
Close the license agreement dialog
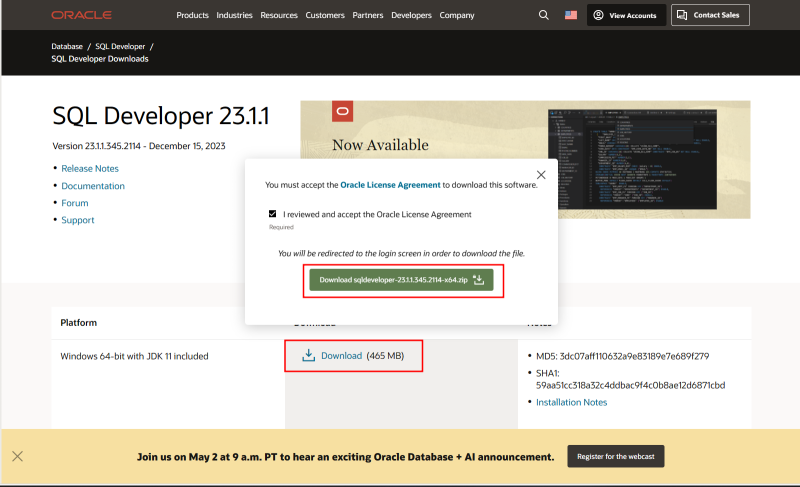pyautogui.click(x=541, y=175)
